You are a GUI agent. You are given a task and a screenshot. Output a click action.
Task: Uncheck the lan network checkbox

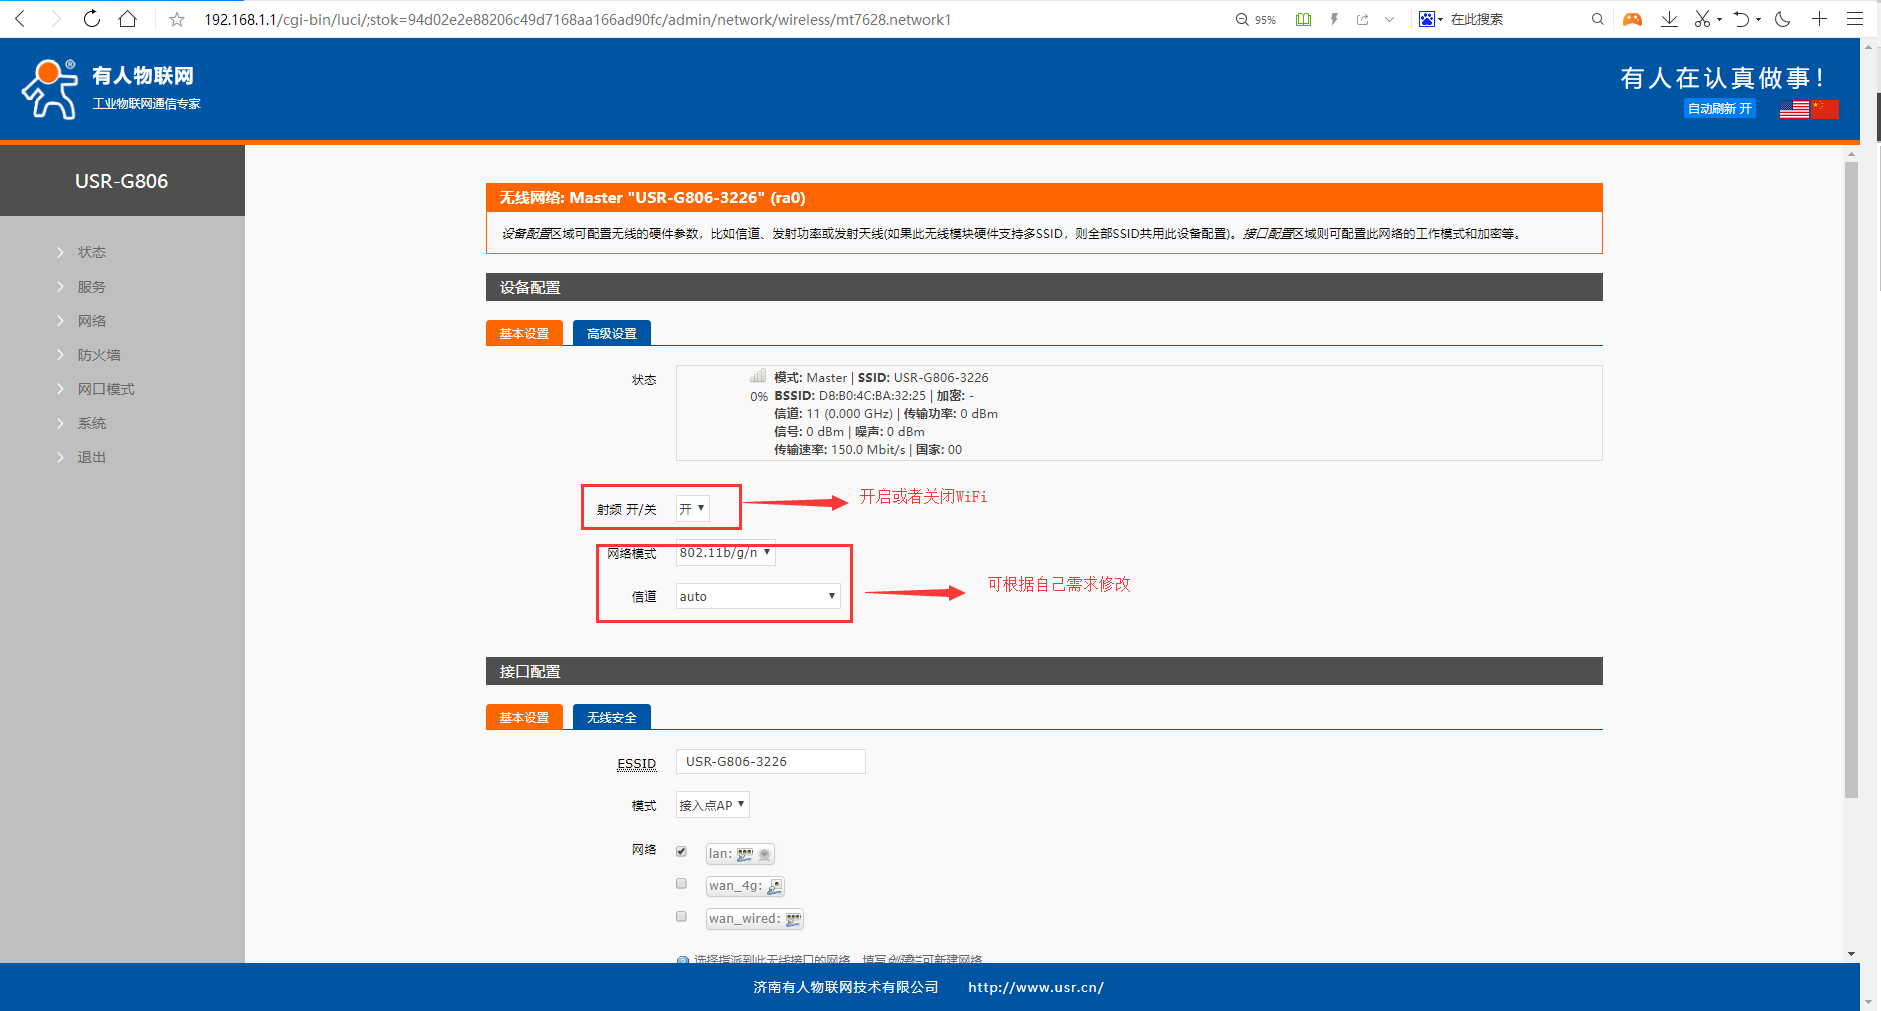(681, 852)
